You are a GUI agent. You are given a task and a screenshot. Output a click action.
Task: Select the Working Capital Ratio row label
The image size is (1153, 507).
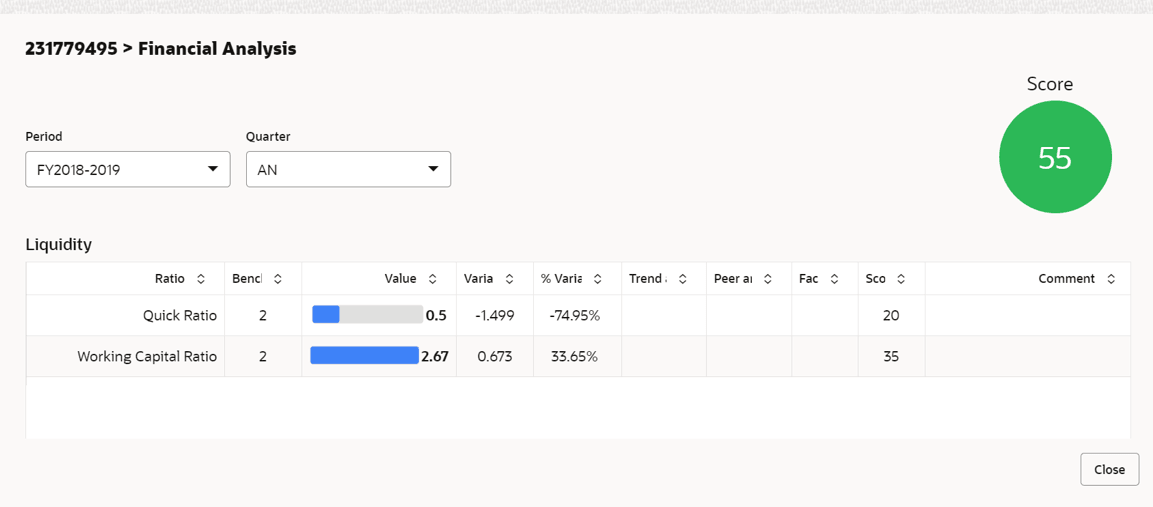147,357
